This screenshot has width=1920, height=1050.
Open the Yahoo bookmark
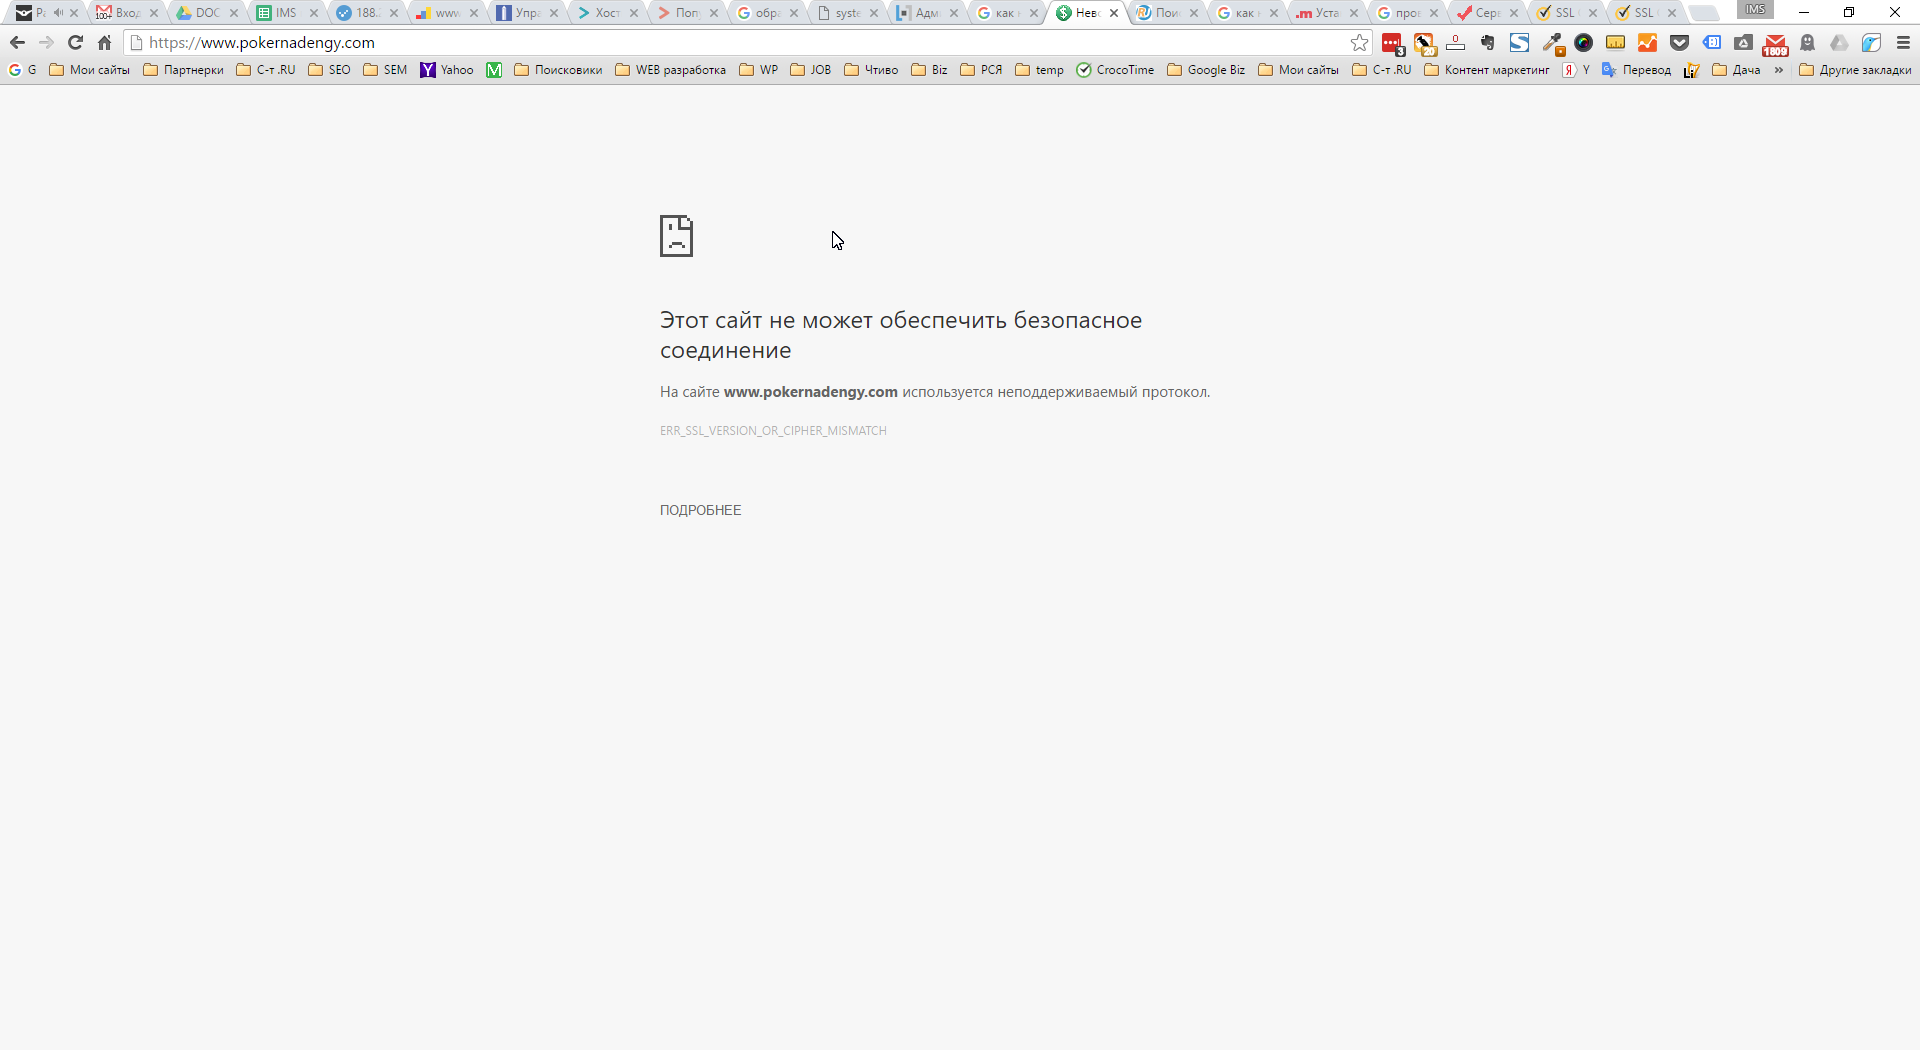447,70
